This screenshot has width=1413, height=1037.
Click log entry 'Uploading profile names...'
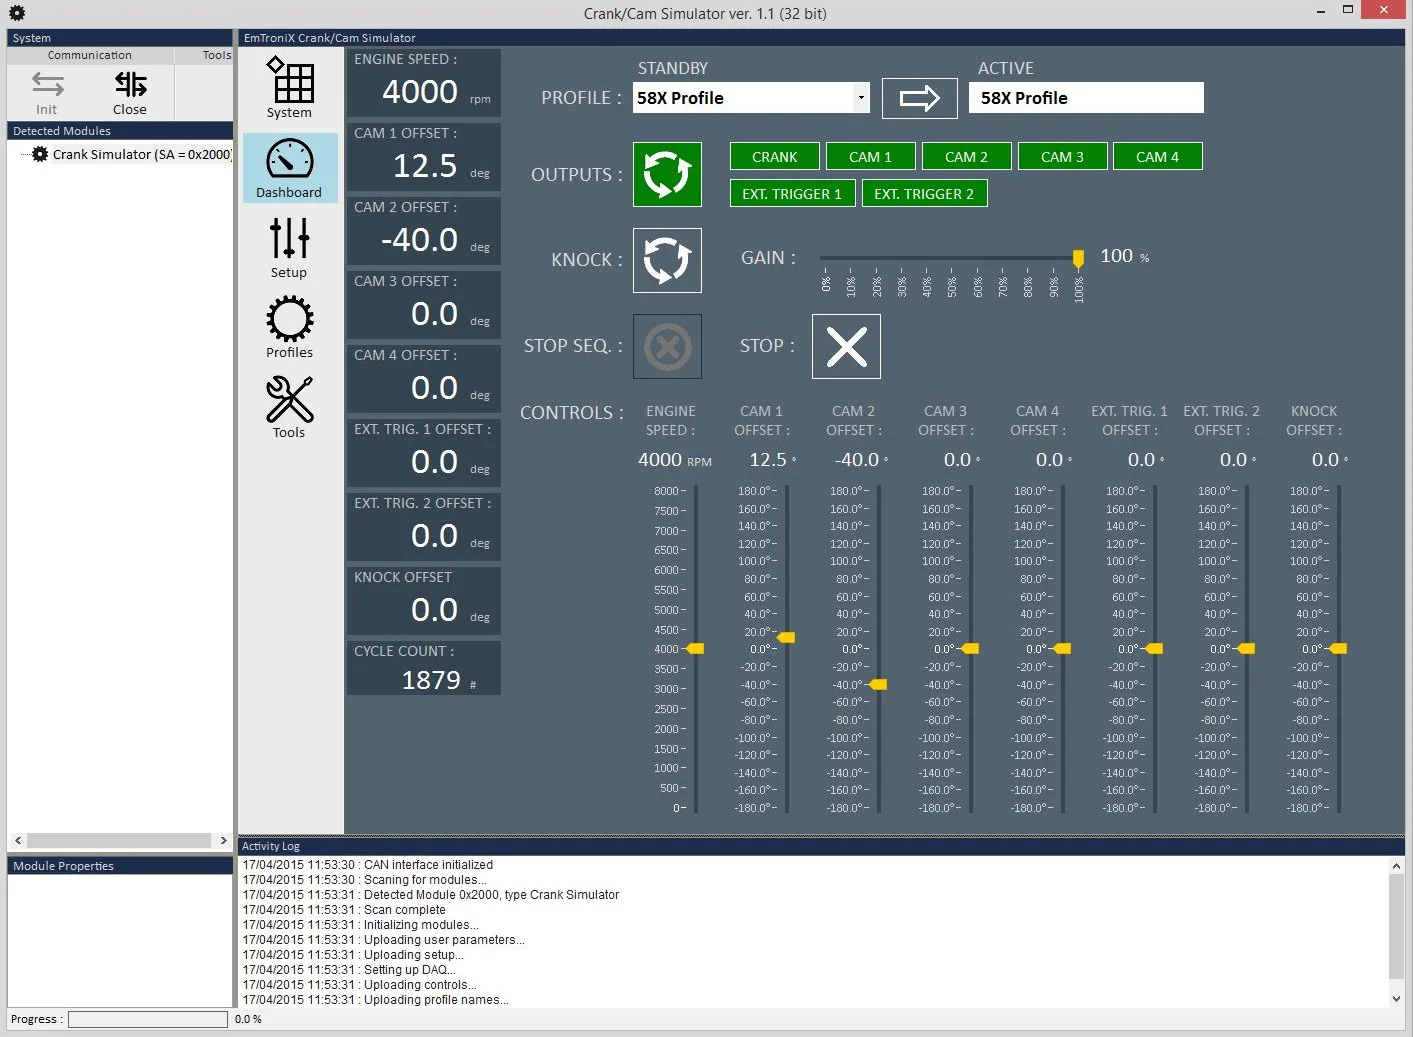tap(376, 1000)
